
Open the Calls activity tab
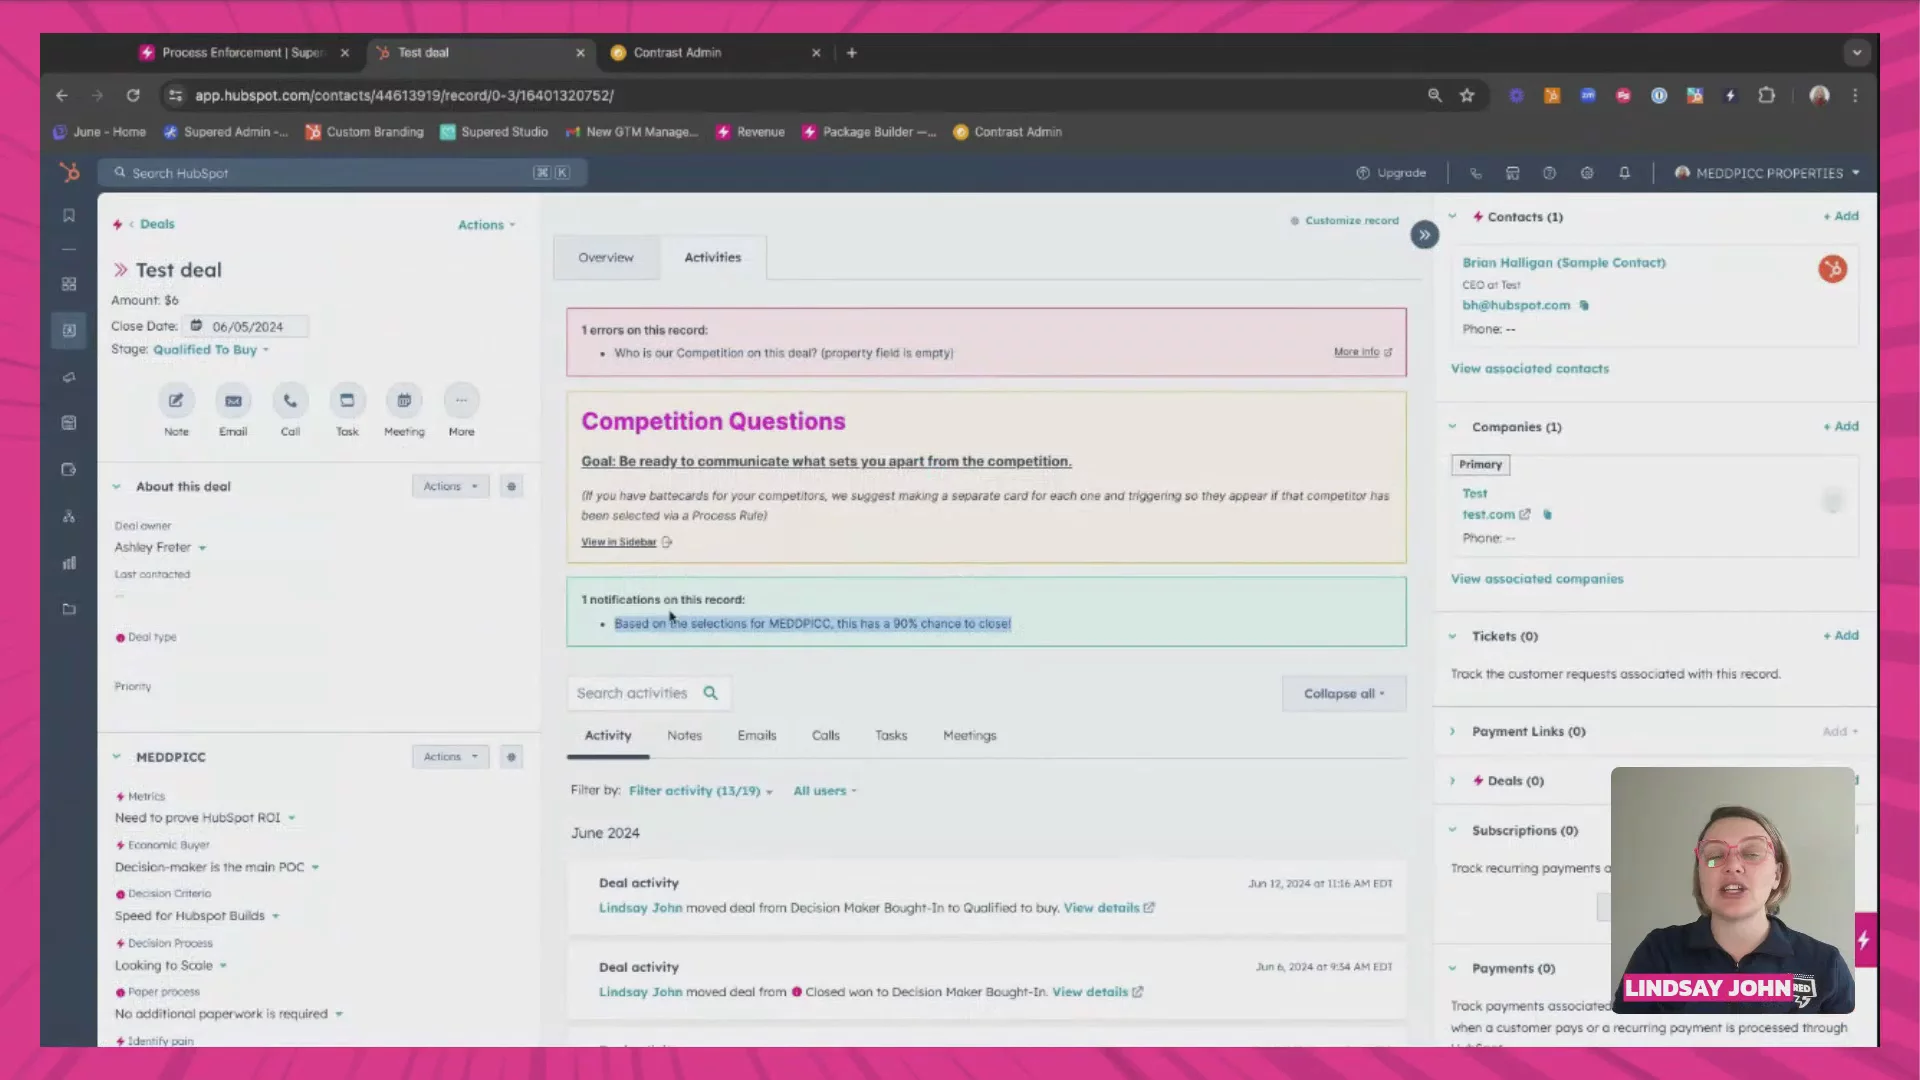(826, 735)
